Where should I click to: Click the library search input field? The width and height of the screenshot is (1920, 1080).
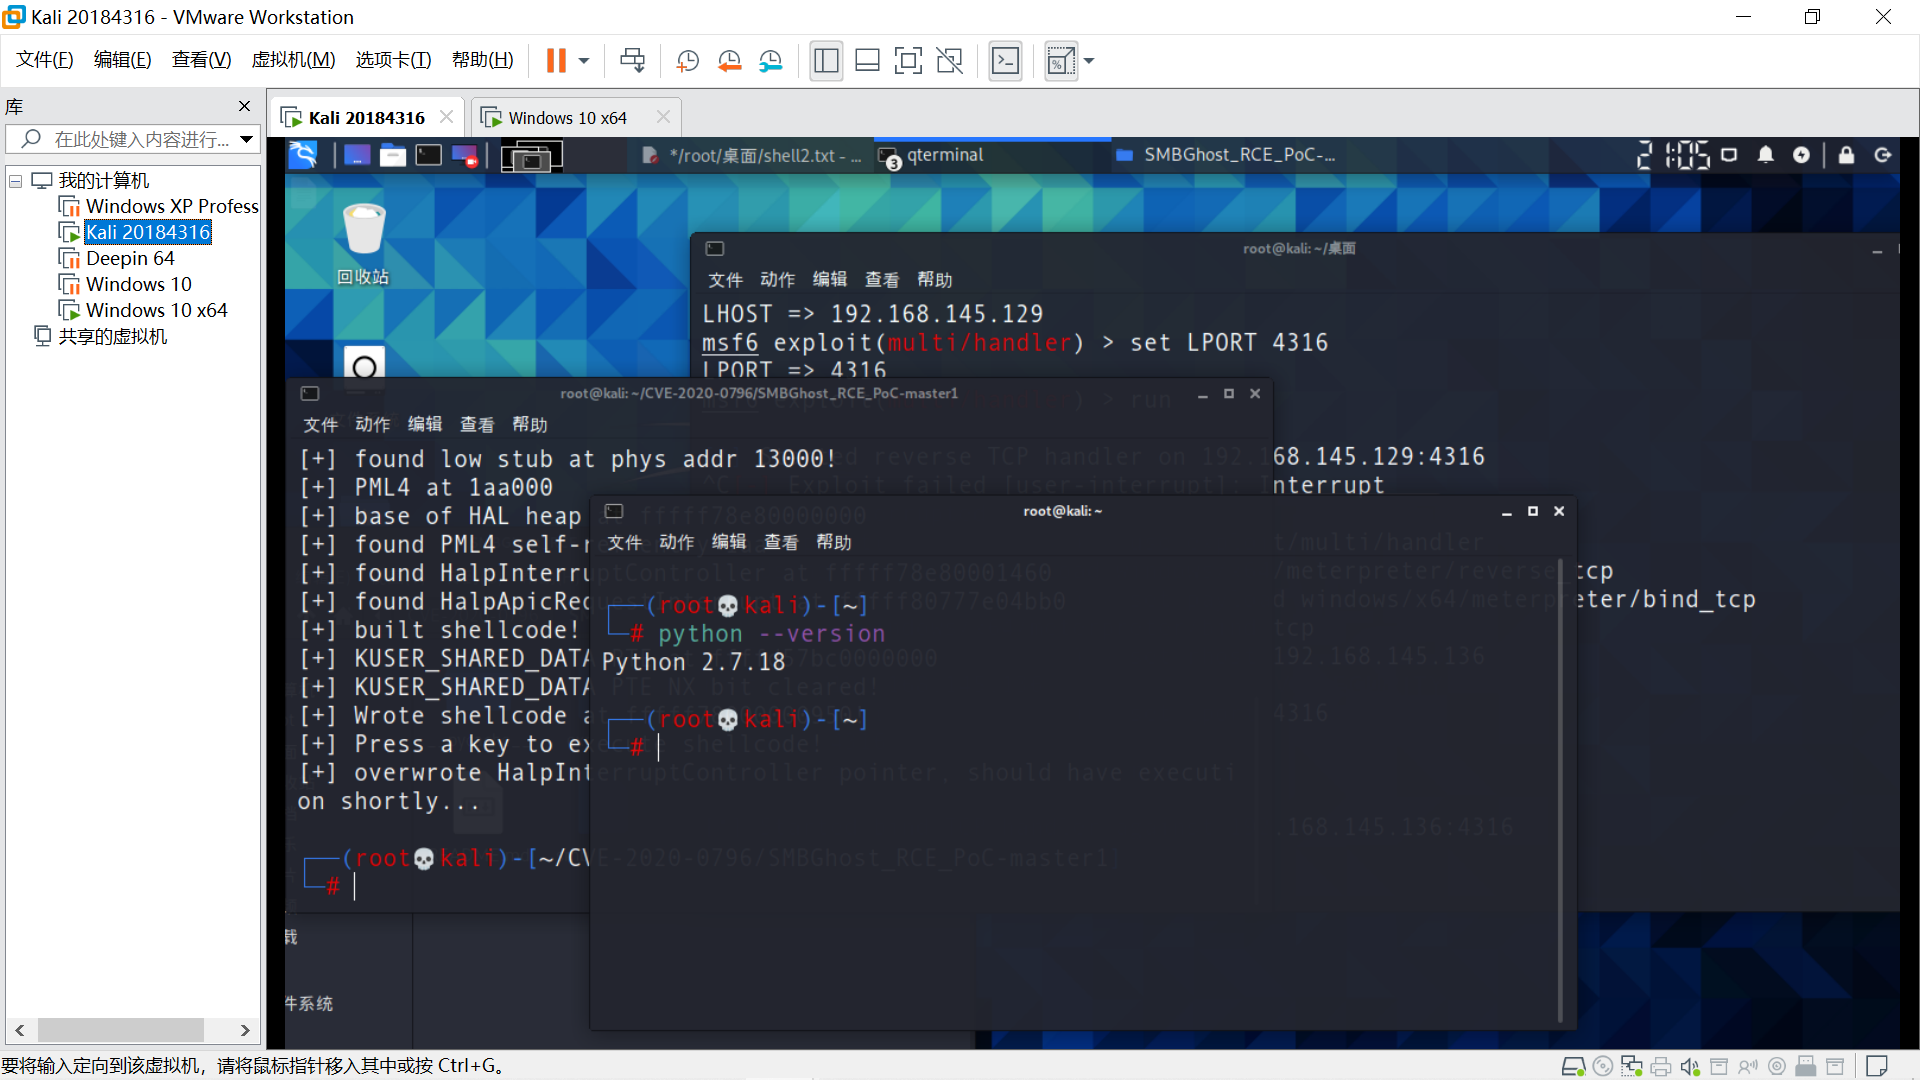tap(140, 139)
